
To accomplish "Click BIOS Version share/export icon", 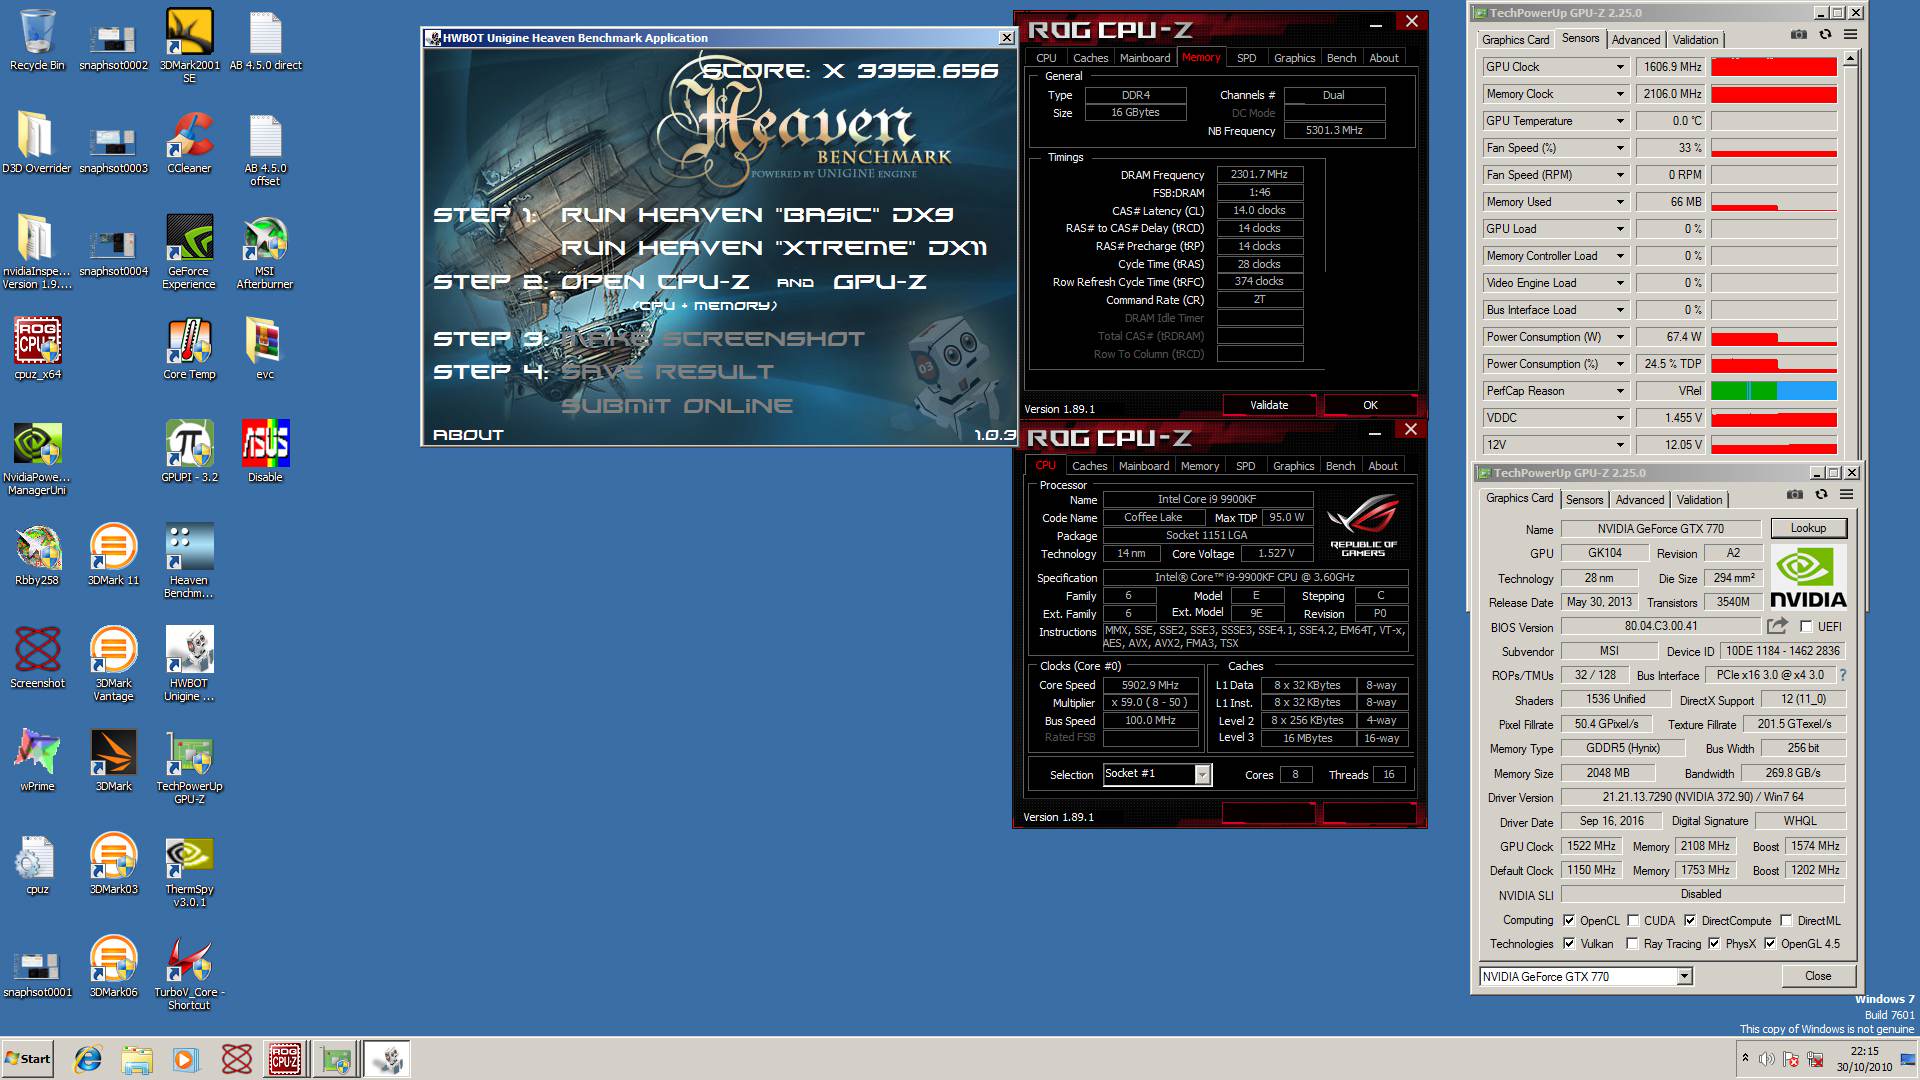I will pyautogui.click(x=1777, y=626).
